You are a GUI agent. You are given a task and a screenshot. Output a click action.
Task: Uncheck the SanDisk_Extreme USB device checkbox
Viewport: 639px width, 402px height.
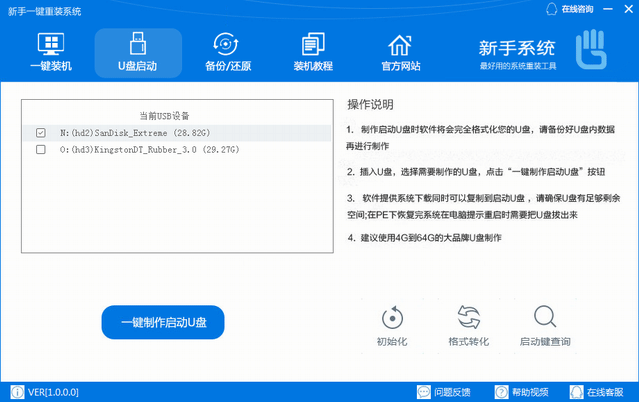41,133
